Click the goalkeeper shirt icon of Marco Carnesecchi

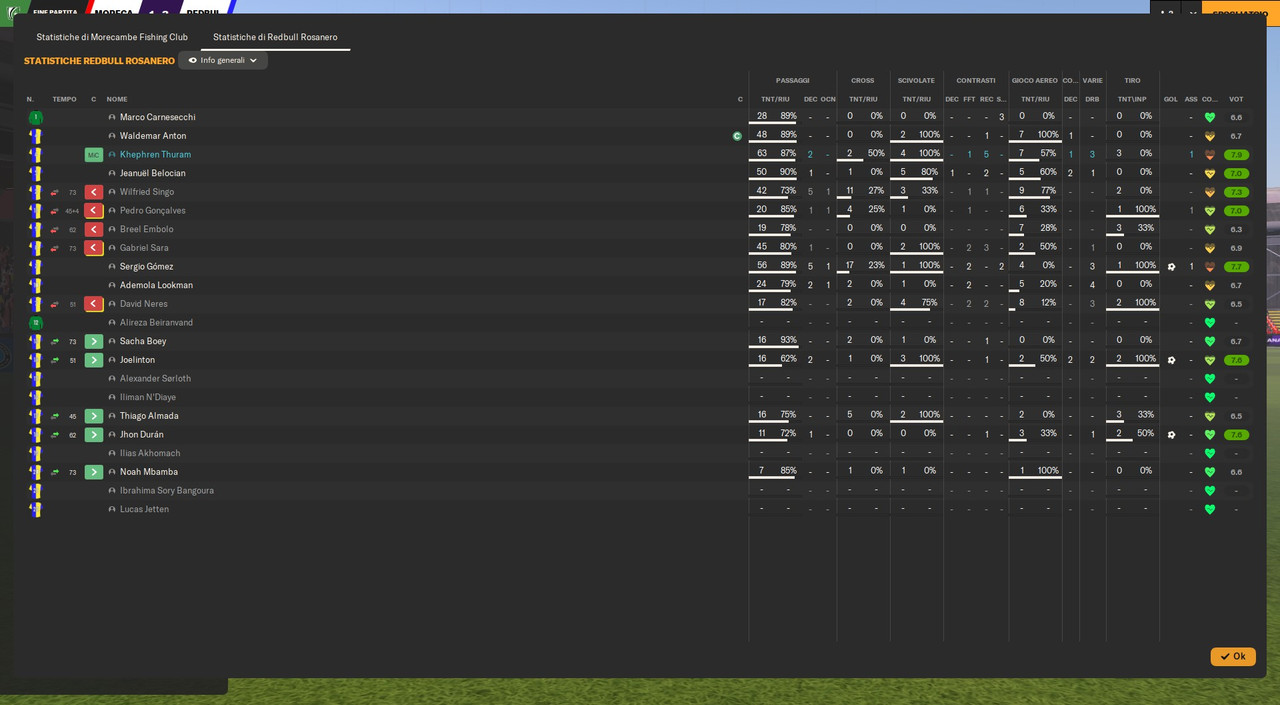point(36,117)
